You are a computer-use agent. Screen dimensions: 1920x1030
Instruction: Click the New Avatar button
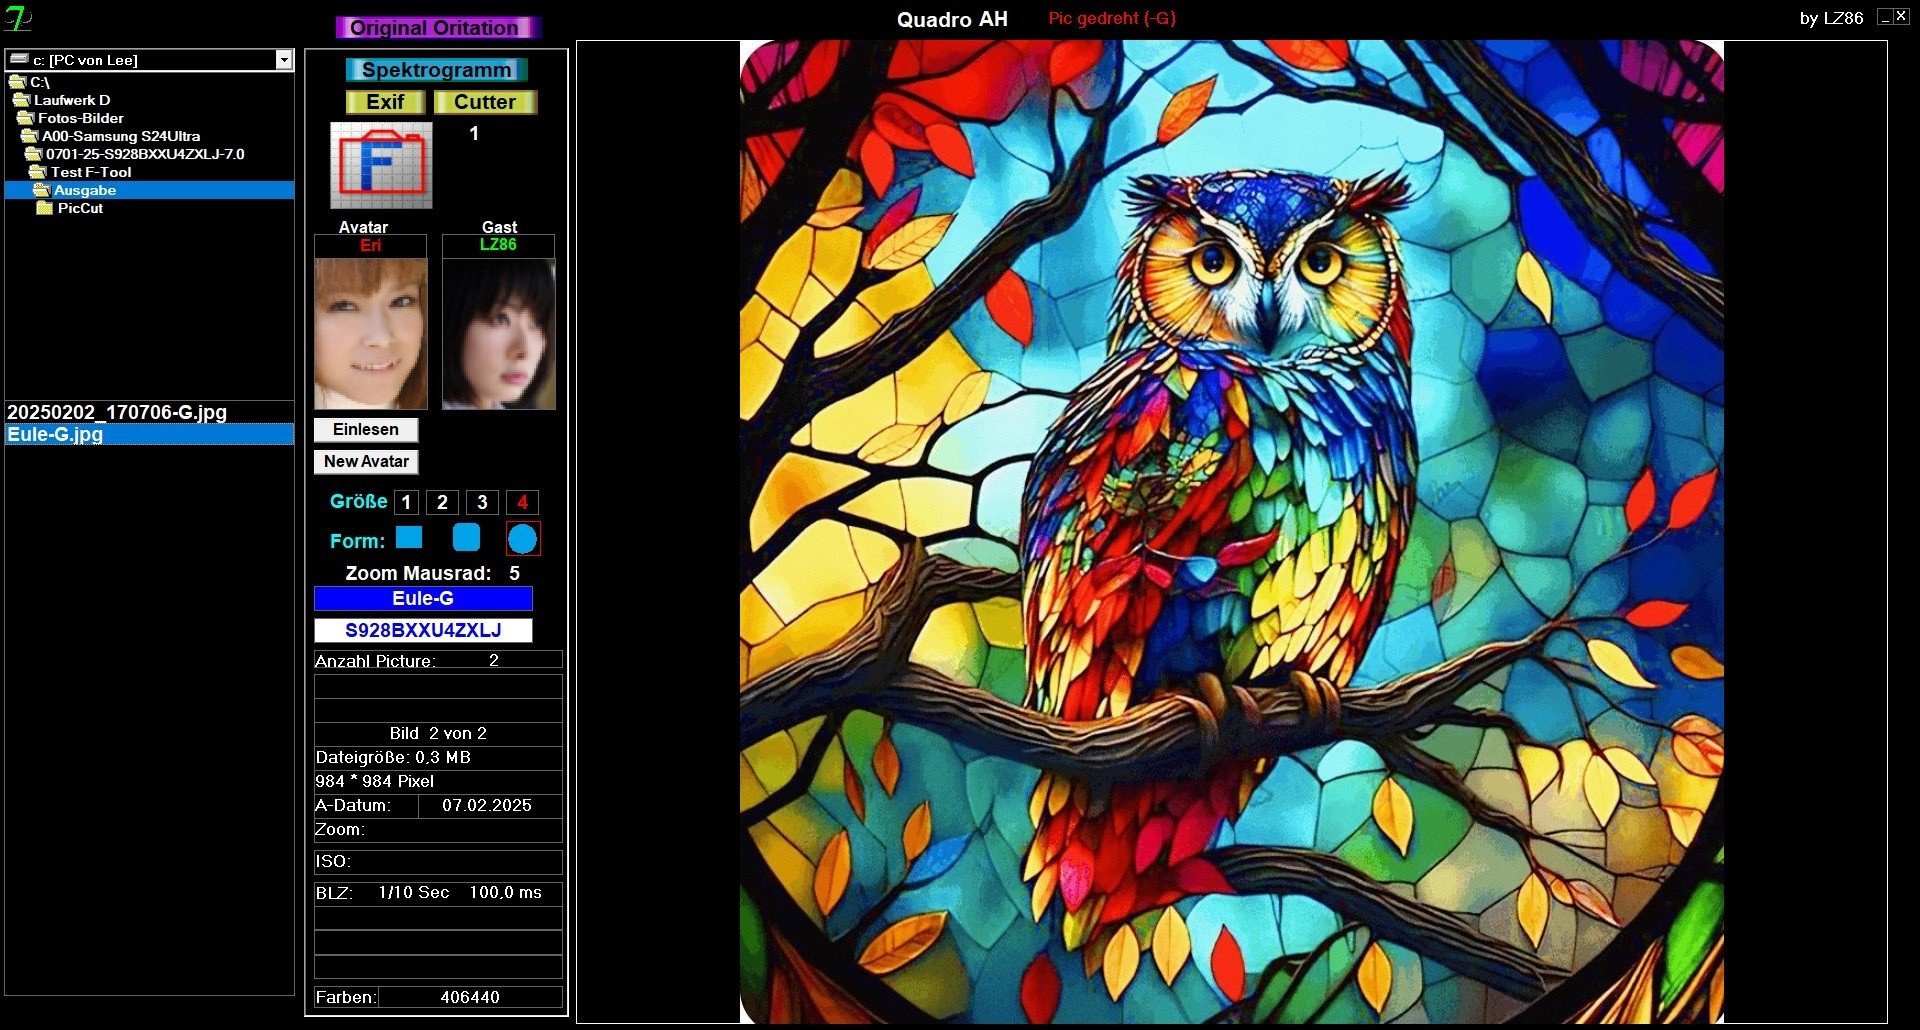[x=366, y=461]
